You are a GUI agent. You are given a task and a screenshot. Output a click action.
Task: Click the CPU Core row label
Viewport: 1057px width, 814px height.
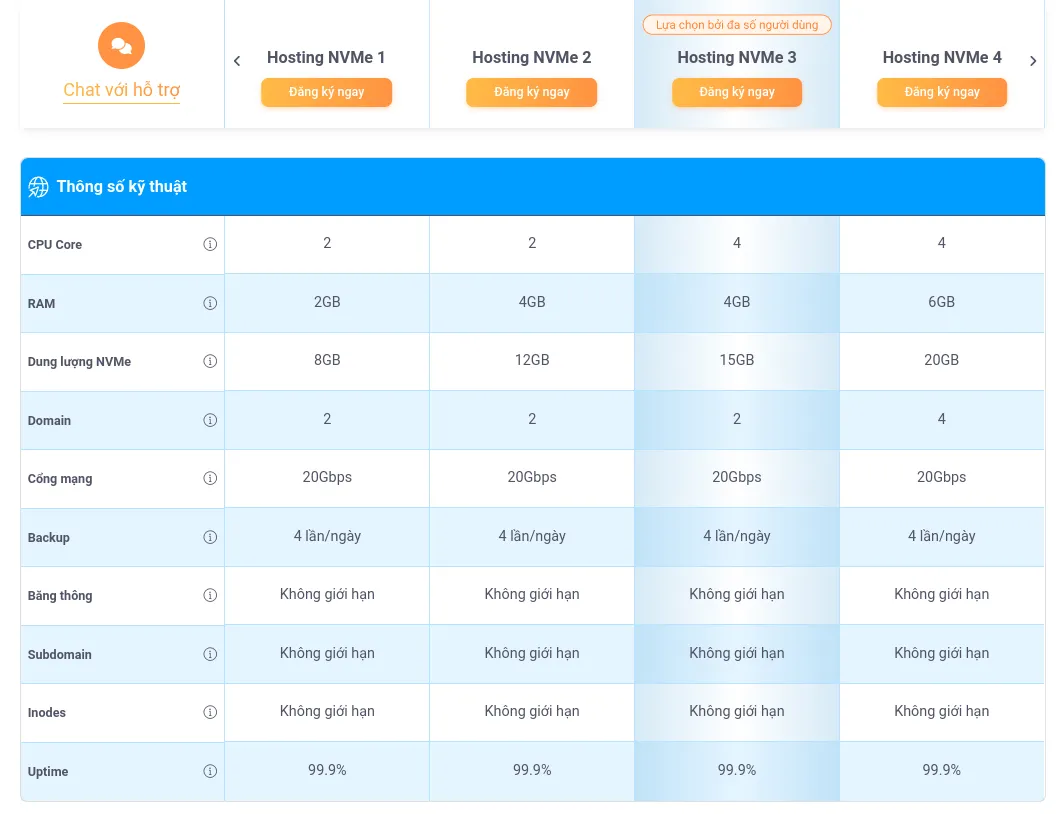[55, 245]
